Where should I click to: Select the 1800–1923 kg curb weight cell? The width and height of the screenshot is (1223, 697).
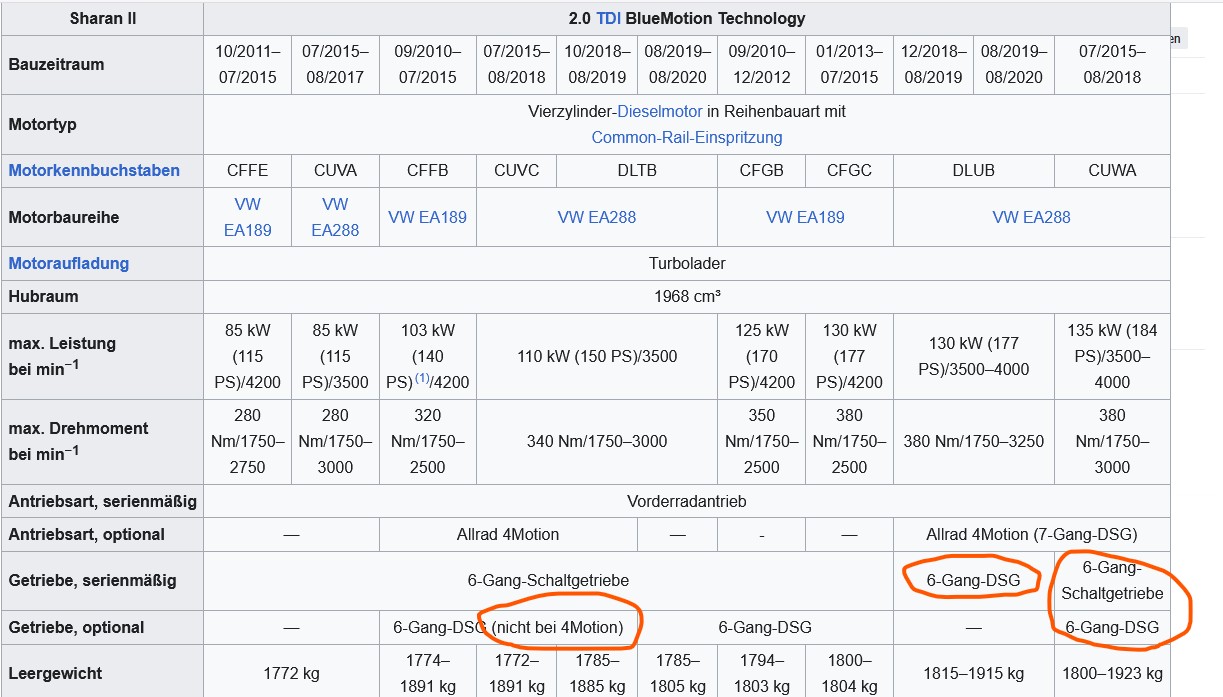click(x=1112, y=673)
